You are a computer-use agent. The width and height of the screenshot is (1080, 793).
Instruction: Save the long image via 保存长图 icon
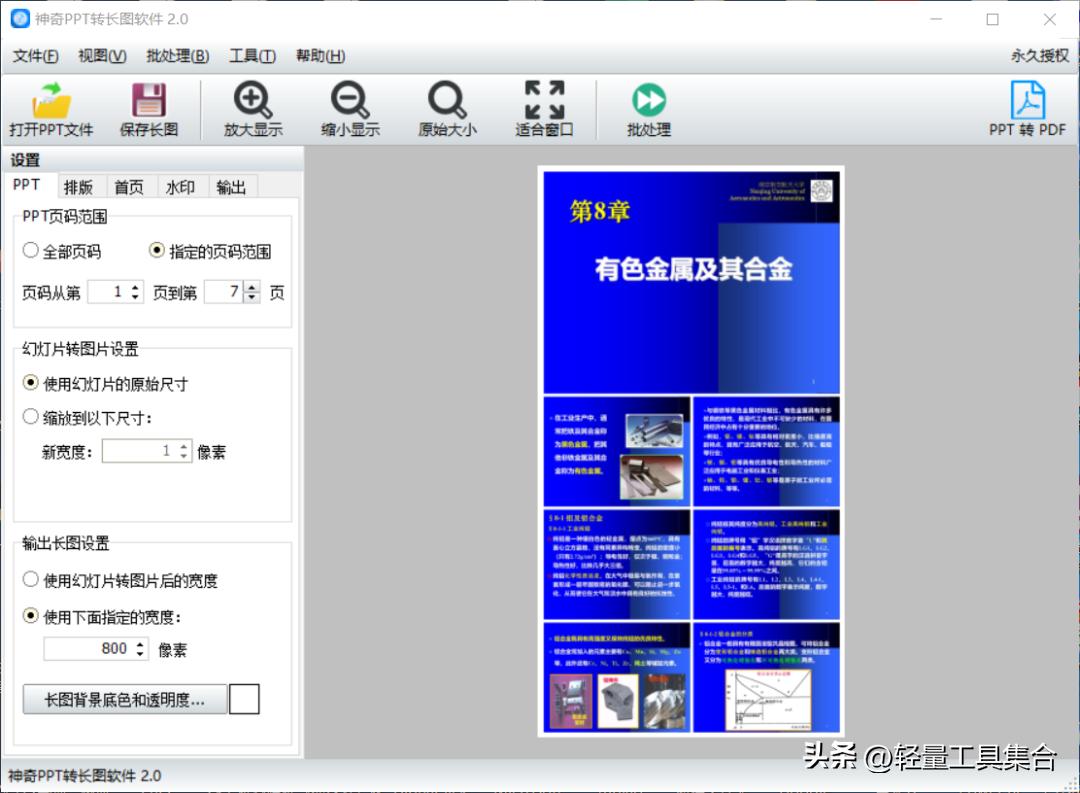click(149, 108)
